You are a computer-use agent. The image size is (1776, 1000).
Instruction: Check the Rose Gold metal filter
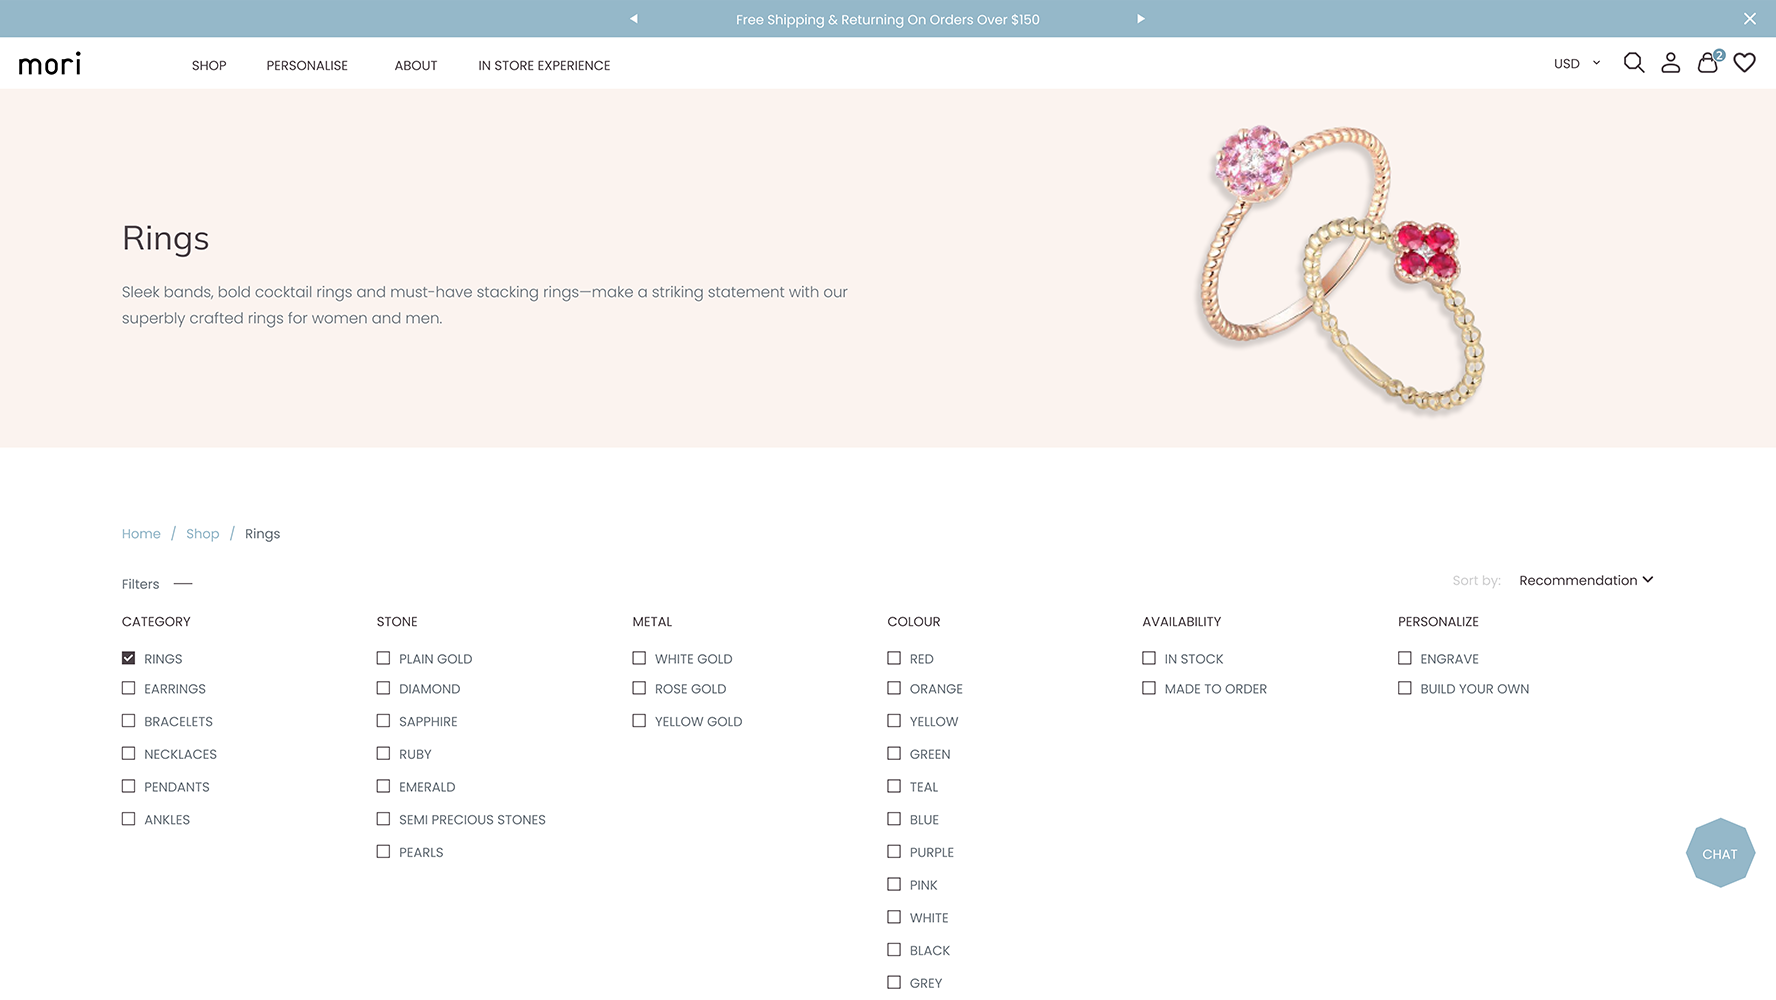coord(639,688)
